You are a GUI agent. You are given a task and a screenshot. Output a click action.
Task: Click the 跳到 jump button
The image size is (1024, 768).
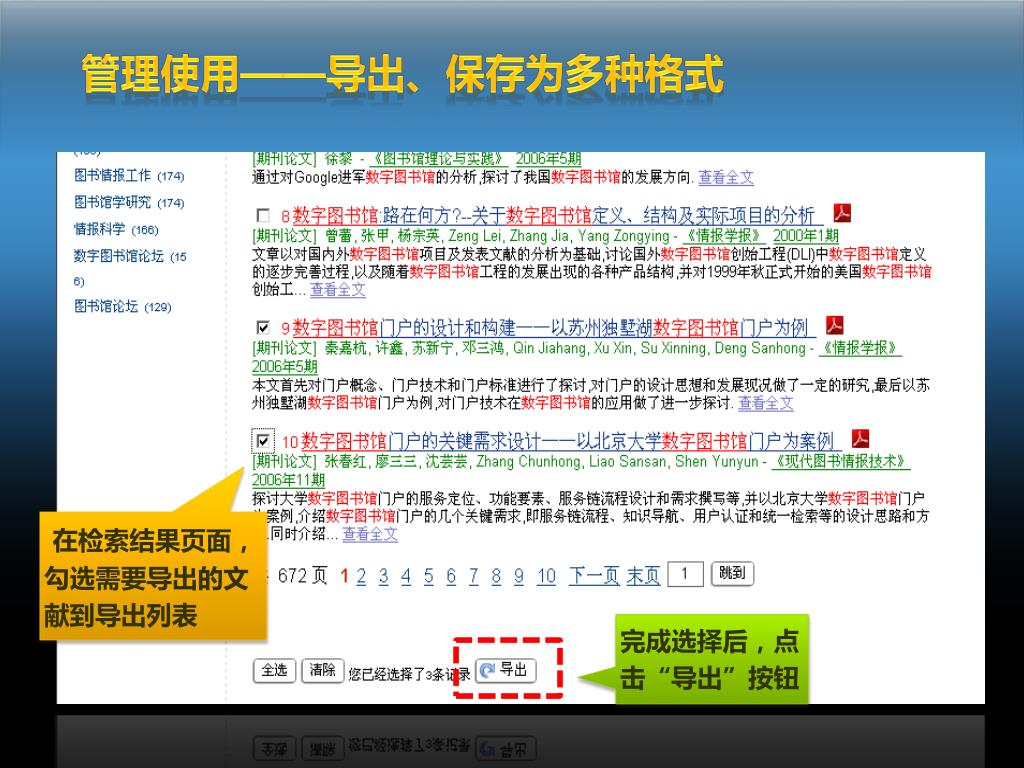click(732, 573)
